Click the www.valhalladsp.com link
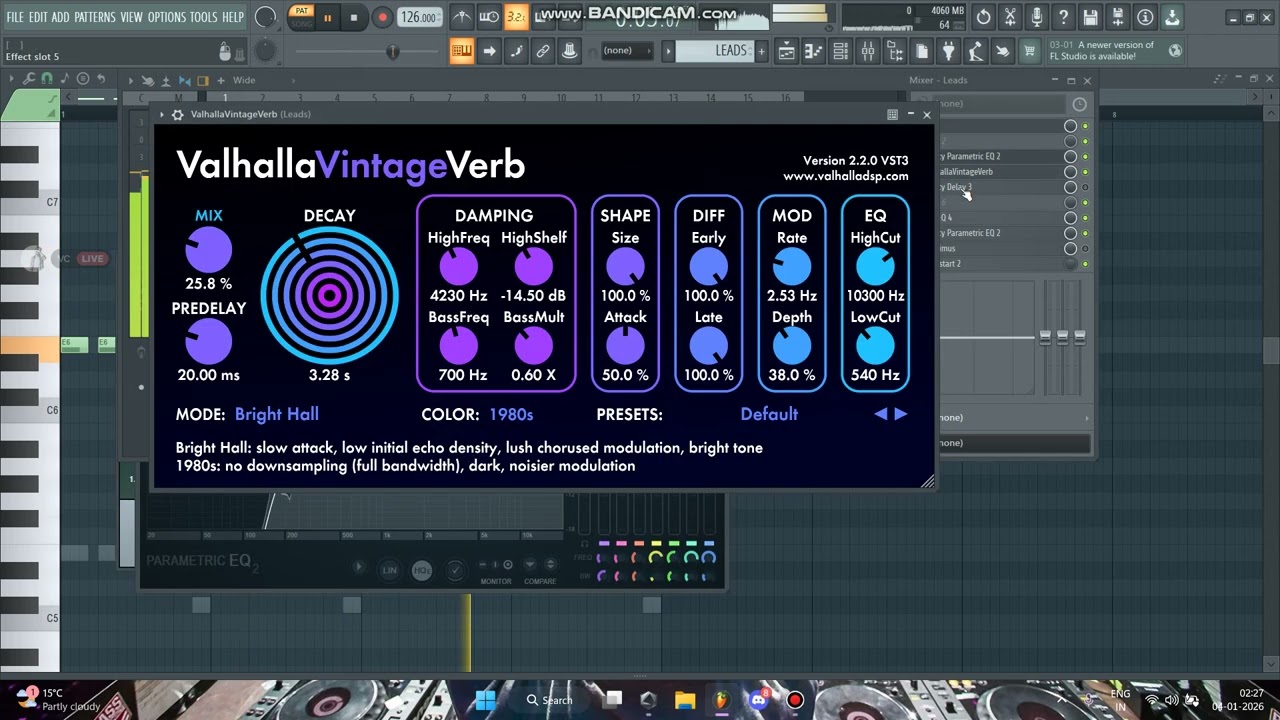Screen dimensions: 1280x720 pos(846,176)
